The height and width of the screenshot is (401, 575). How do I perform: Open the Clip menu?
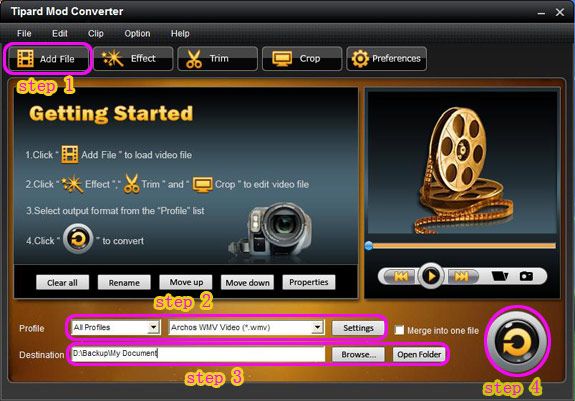[x=96, y=33]
